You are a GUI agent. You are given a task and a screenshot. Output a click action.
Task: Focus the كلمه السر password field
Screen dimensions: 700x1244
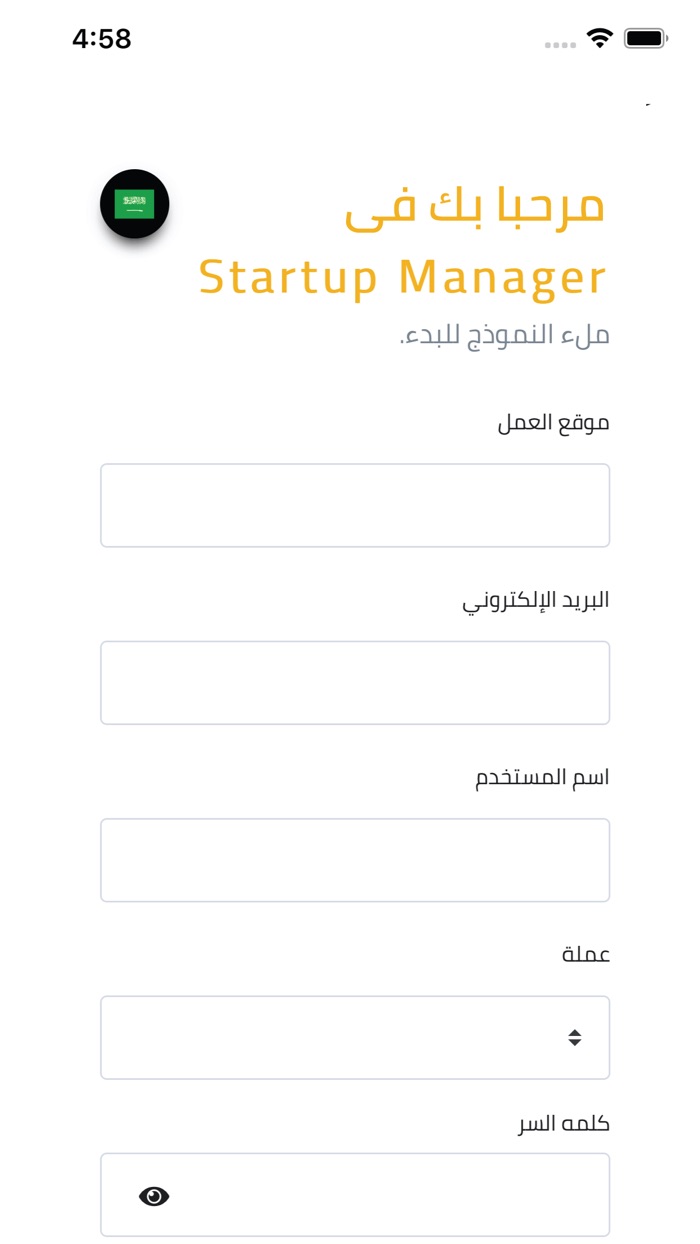pos(355,1194)
